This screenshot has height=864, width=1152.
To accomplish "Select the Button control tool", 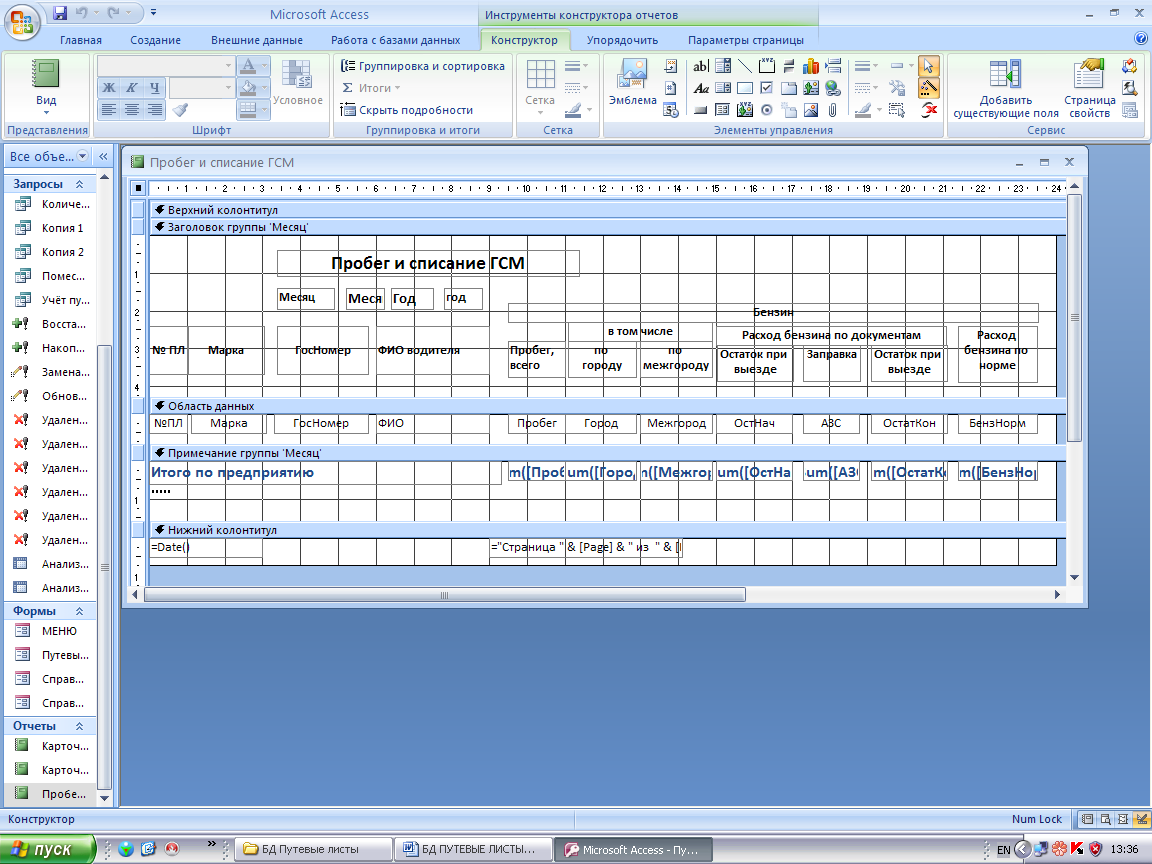I will (x=701, y=110).
